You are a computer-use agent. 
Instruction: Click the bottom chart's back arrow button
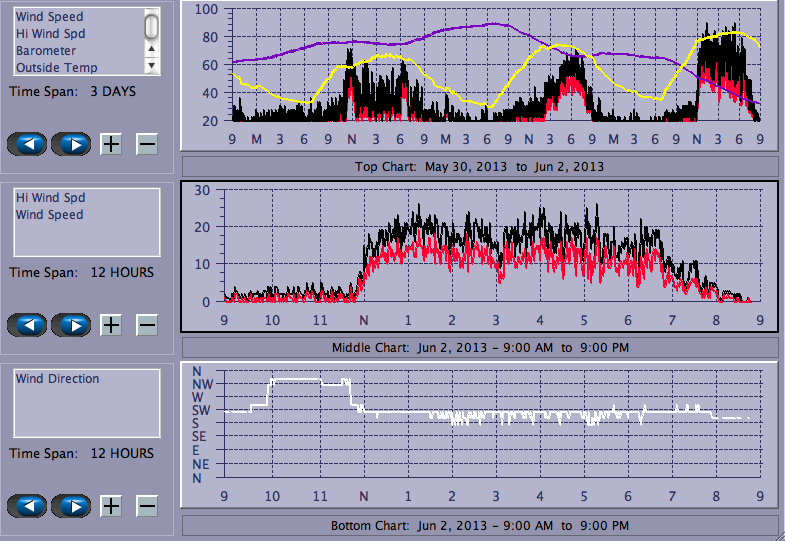28,506
